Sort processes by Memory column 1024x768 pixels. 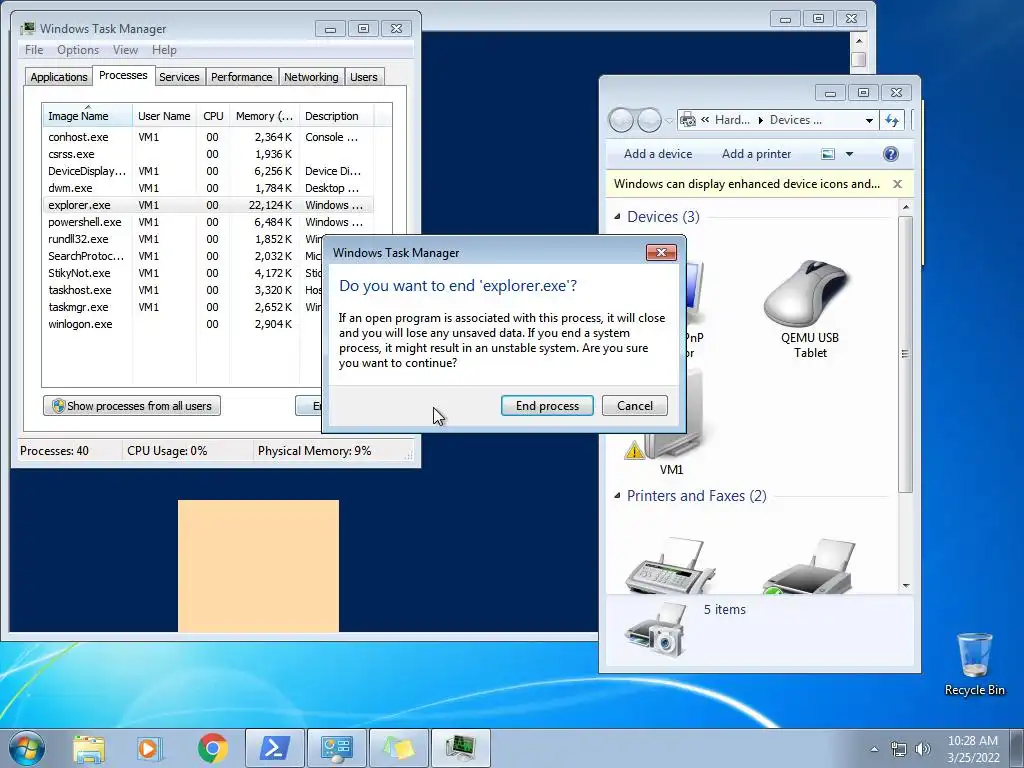point(264,116)
